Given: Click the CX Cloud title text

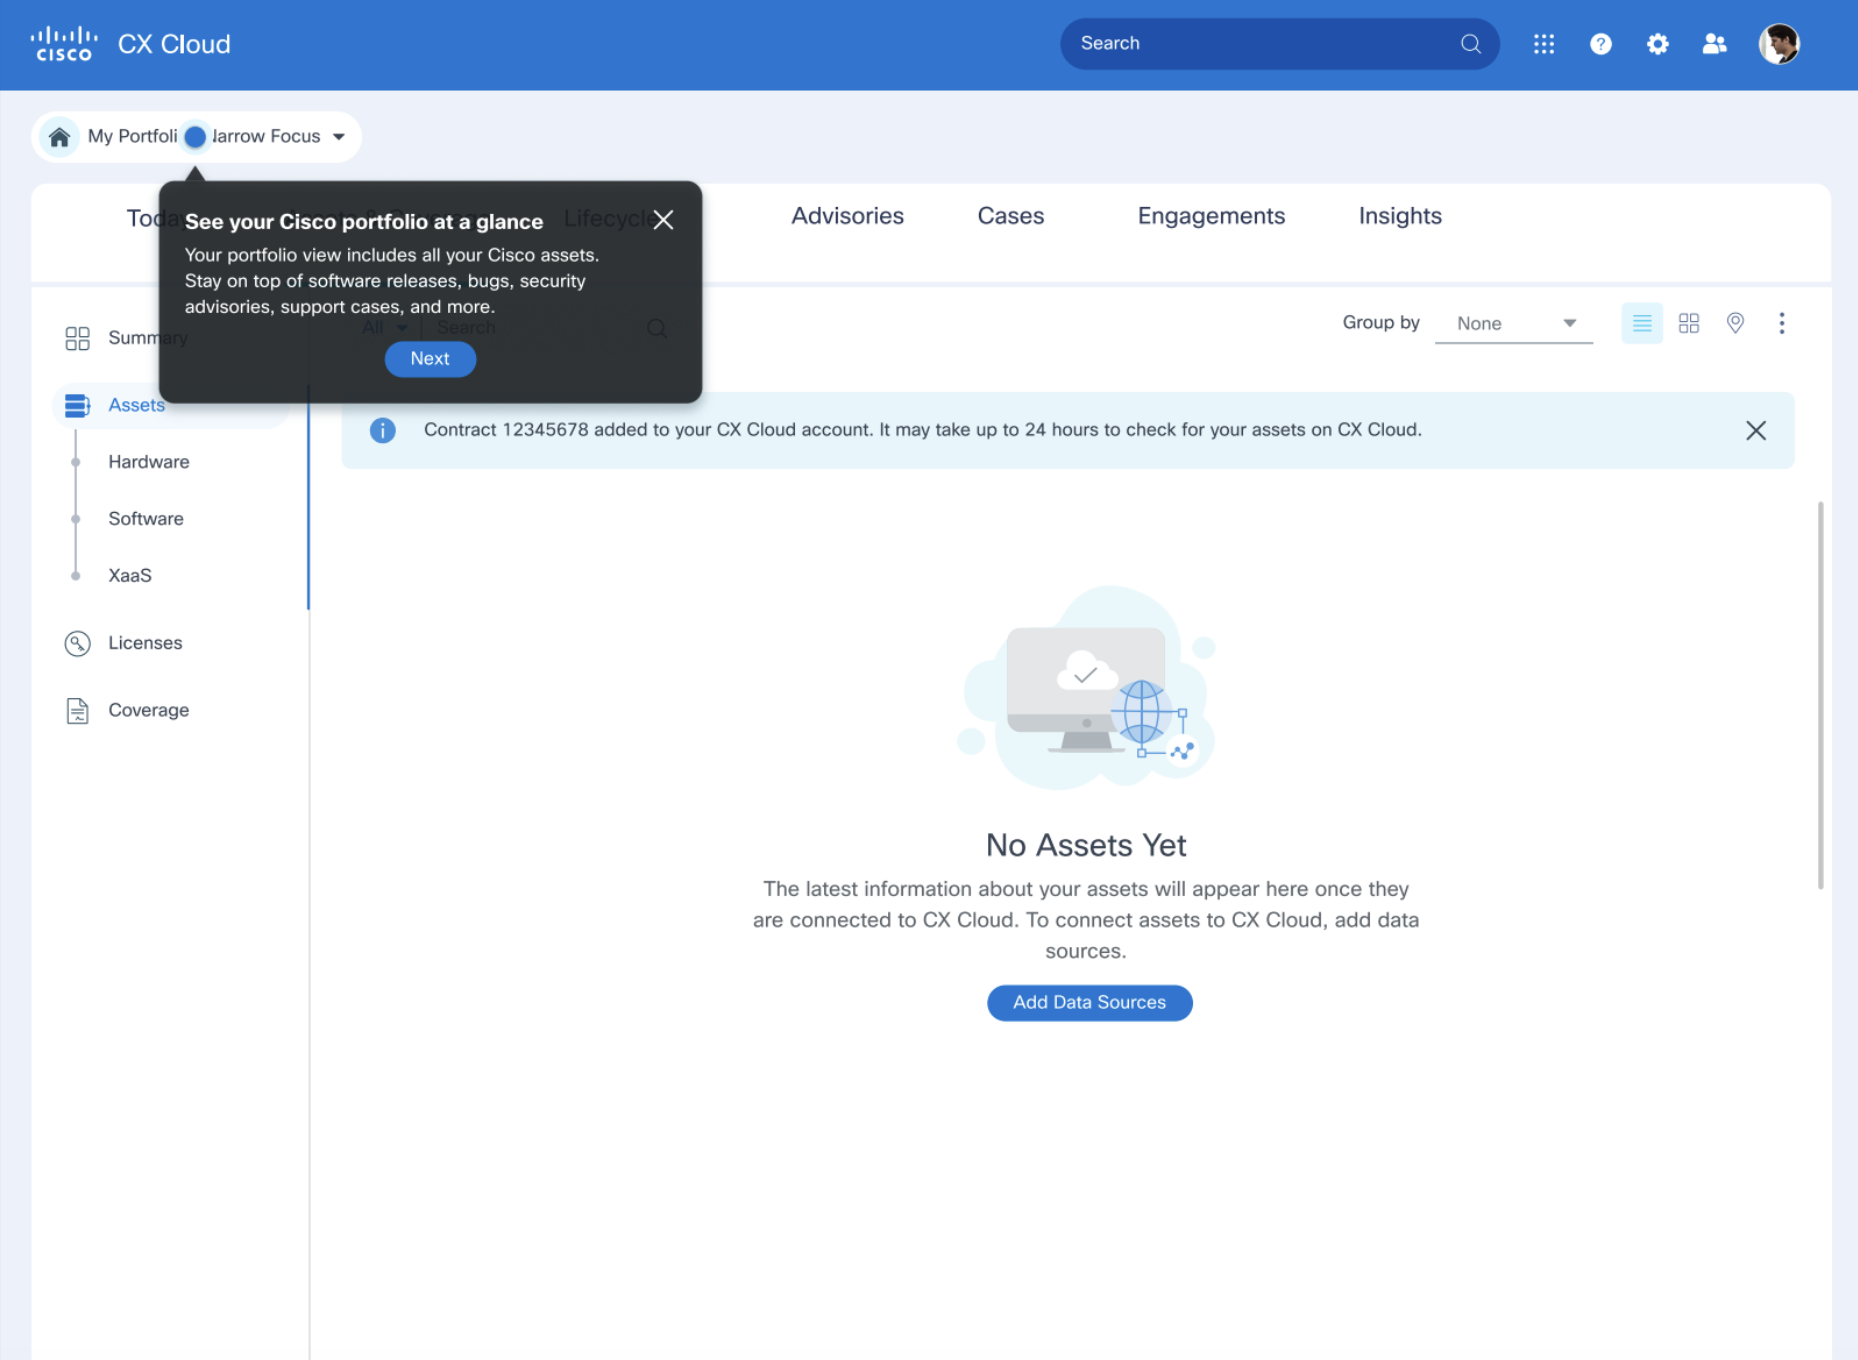Looking at the screenshot, I should (174, 44).
